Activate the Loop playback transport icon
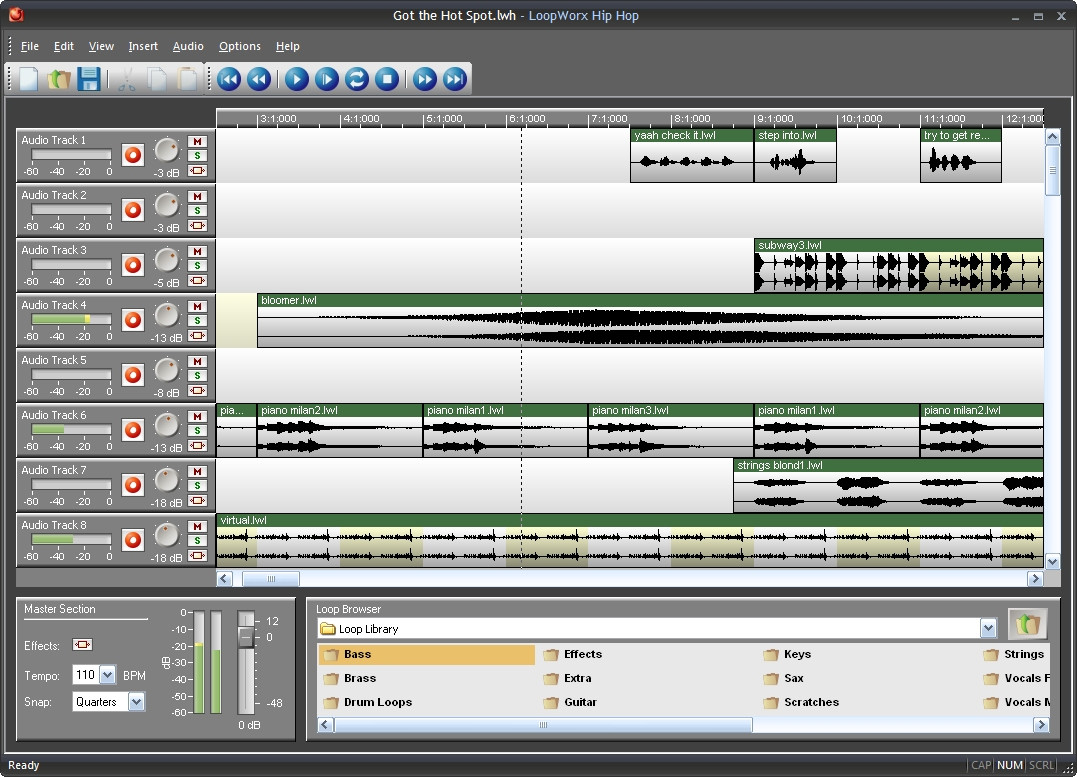The image size is (1077, 777). point(357,79)
